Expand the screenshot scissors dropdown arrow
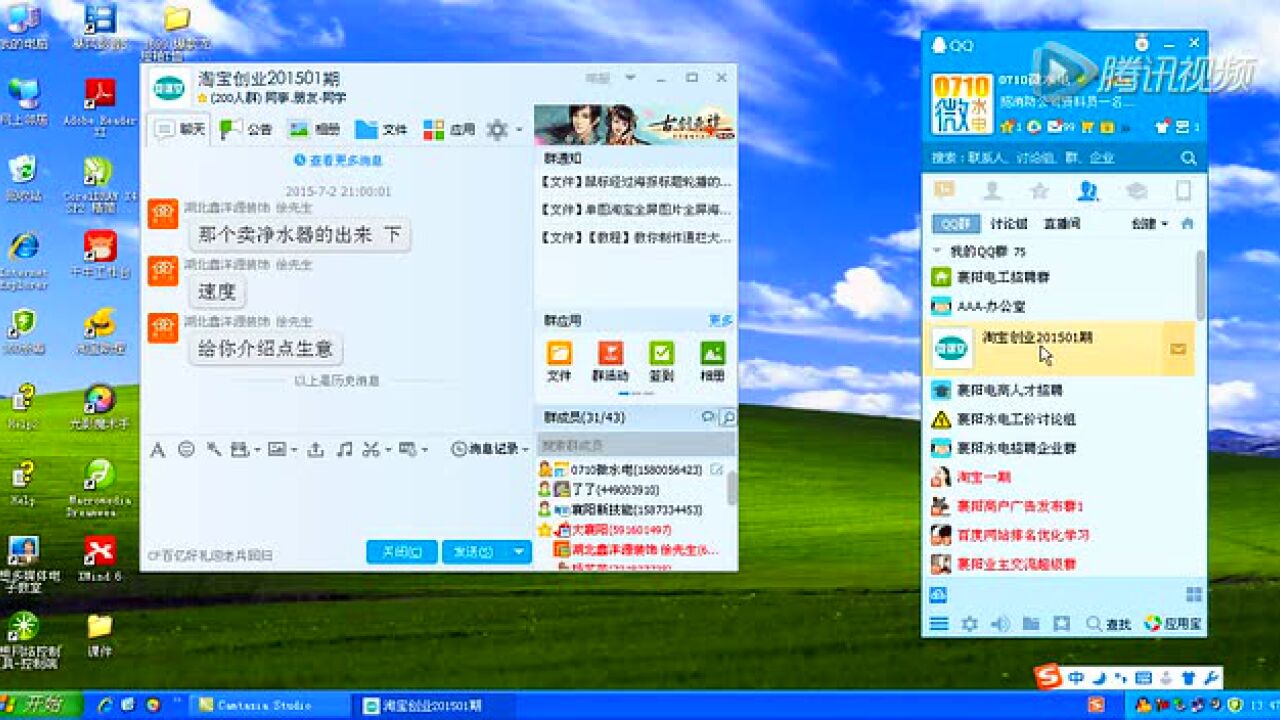1280x720 pixels. coord(386,451)
